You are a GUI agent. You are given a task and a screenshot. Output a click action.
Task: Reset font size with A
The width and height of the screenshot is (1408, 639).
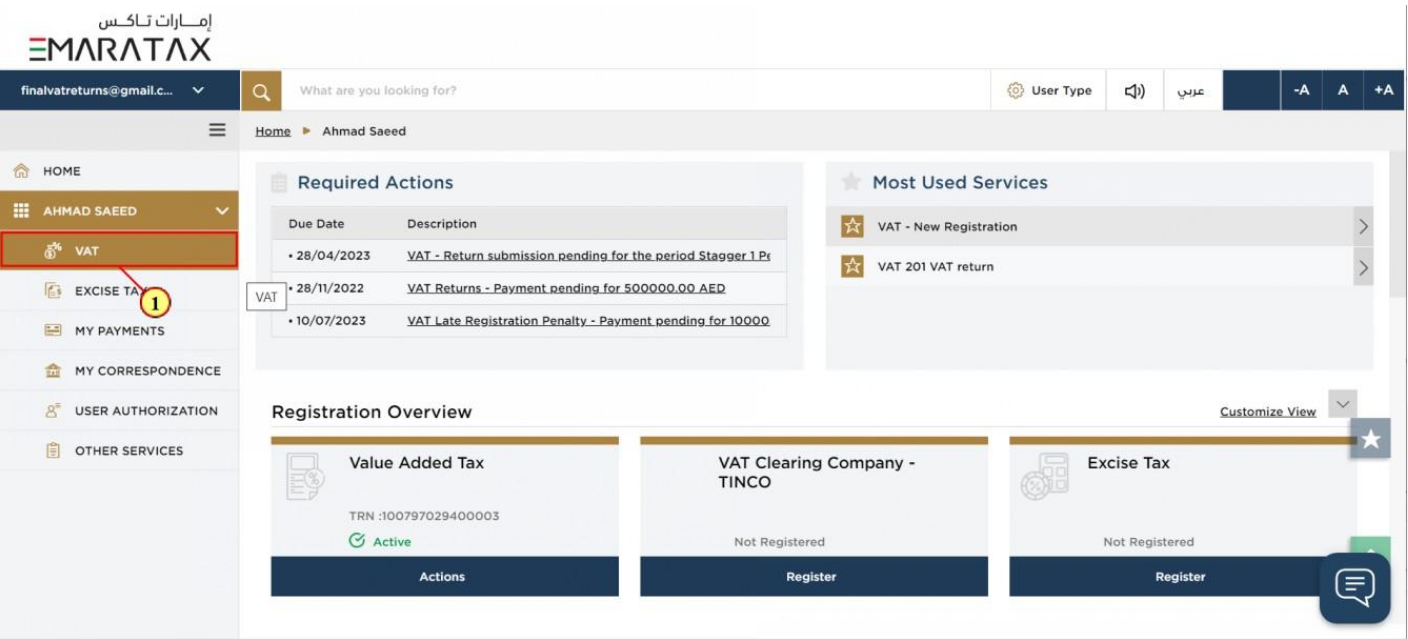(x=1342, y=91)
